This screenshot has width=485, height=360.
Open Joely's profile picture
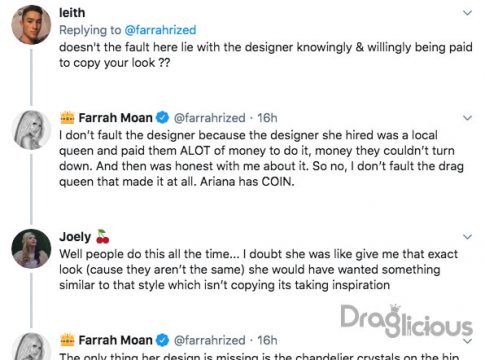pos(31,249)
